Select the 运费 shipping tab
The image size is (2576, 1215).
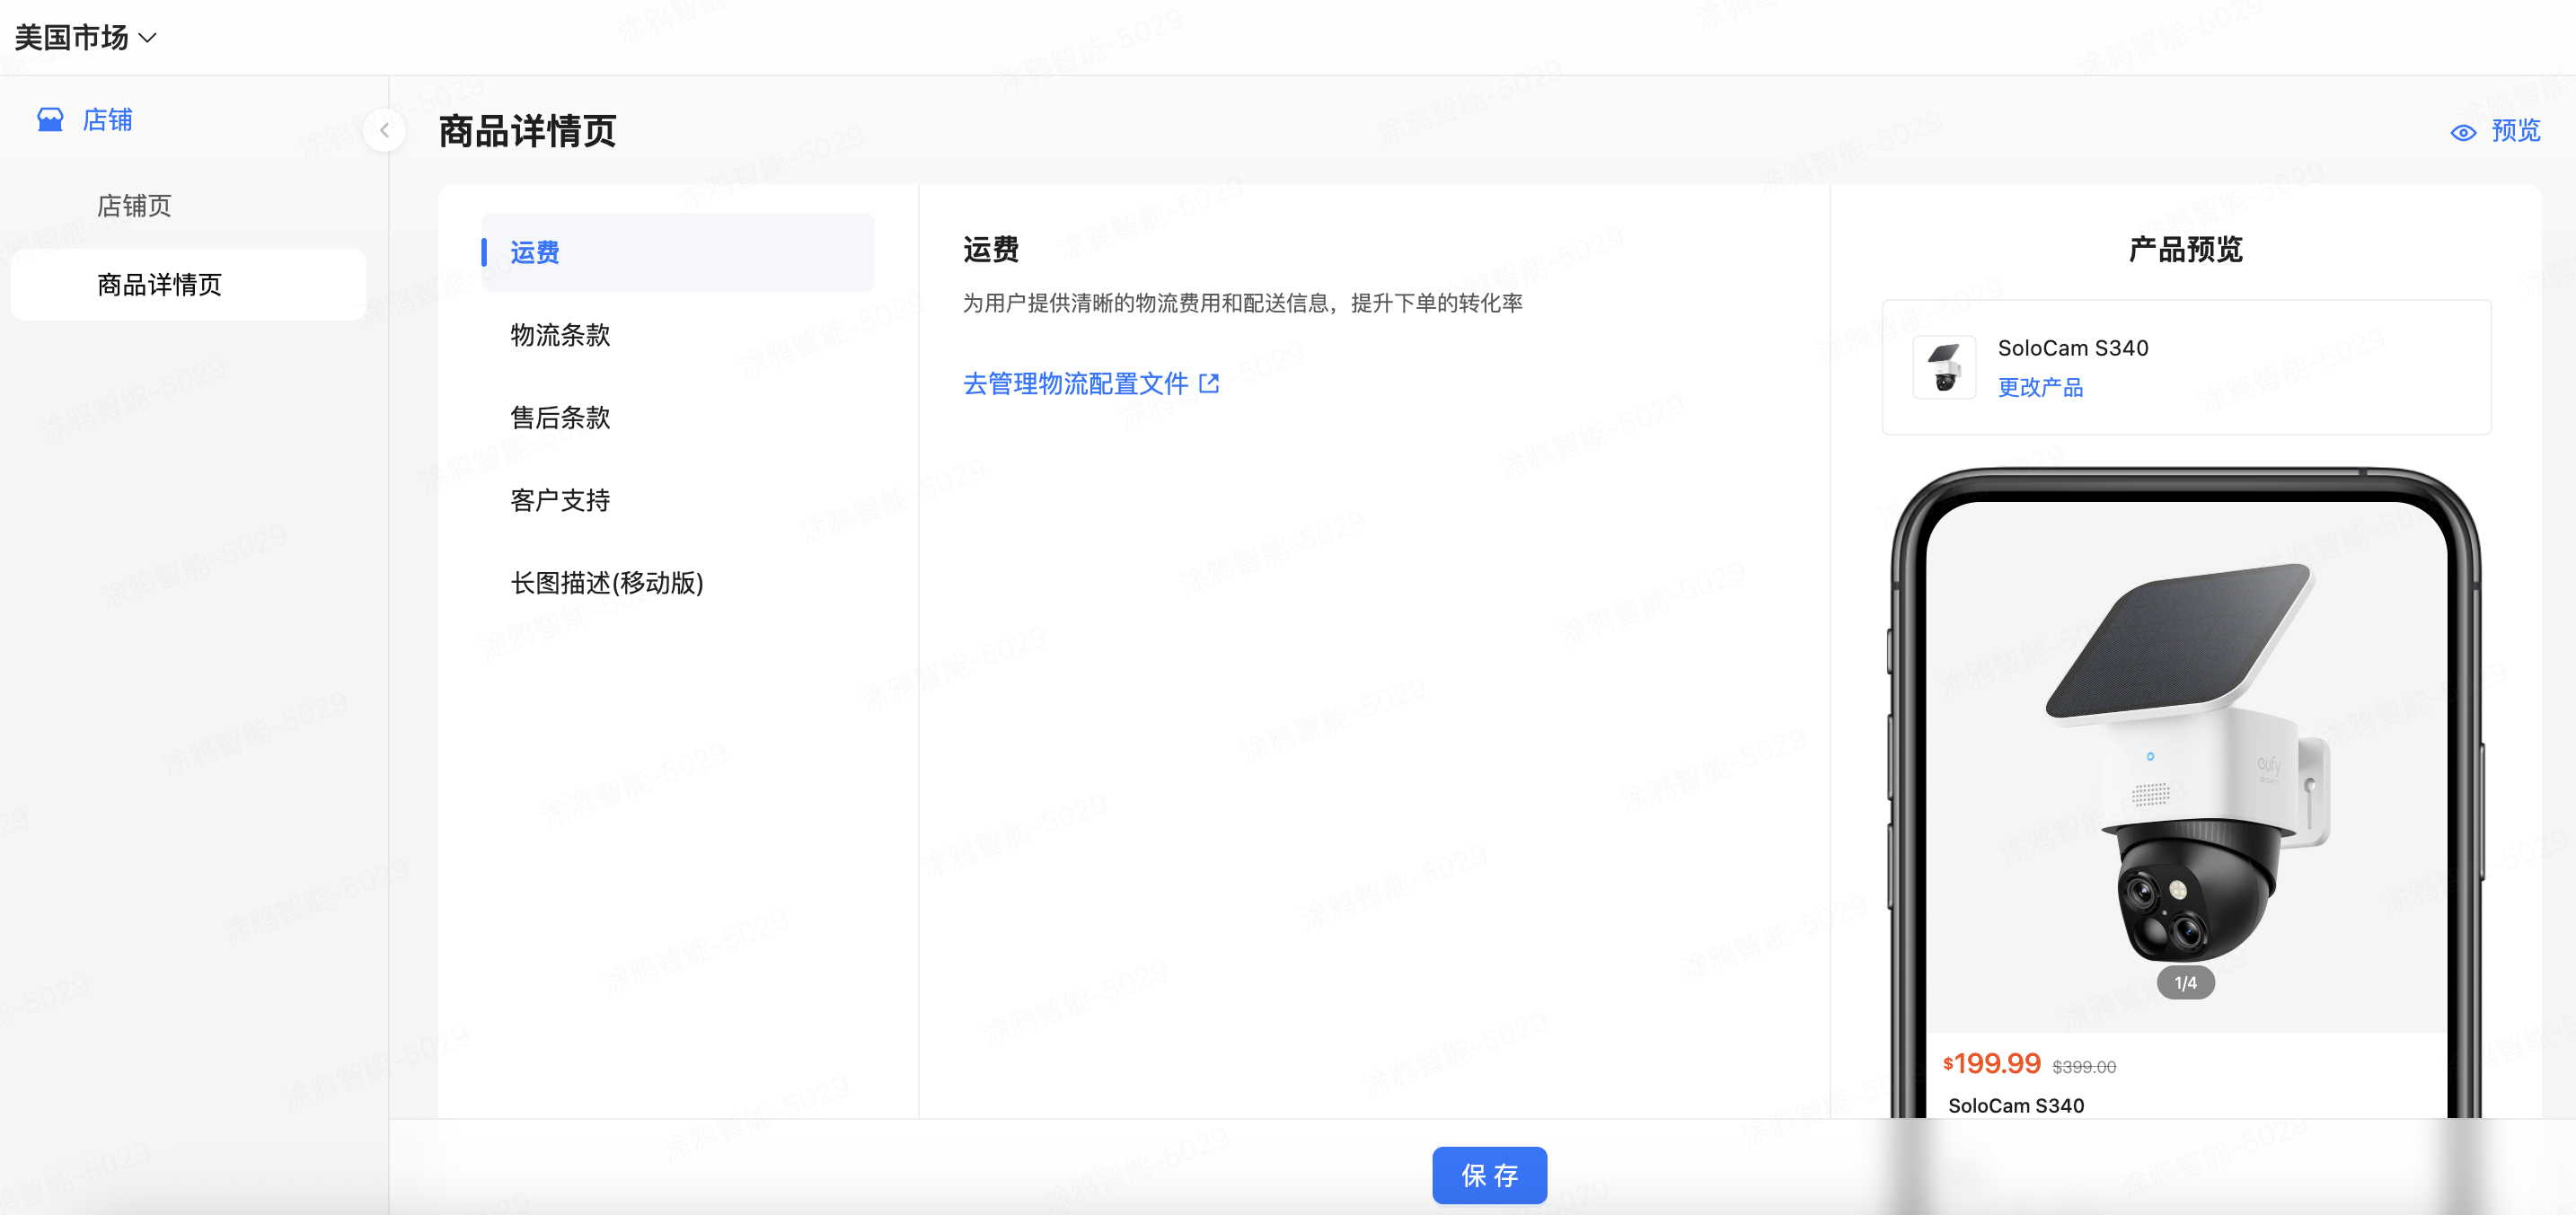click(x=535, y=252)
